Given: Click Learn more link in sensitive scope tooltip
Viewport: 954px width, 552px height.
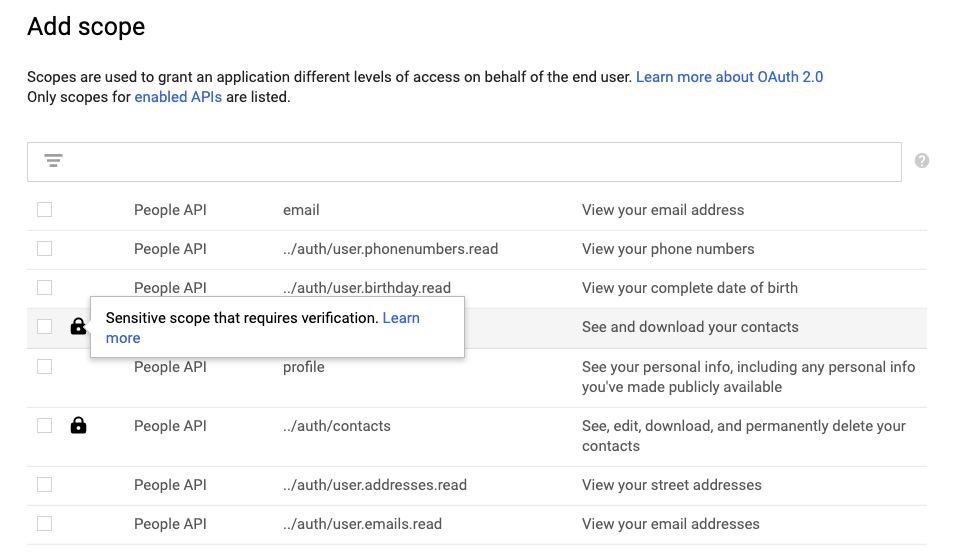Looking at the screenshot, I should [400, 318].
